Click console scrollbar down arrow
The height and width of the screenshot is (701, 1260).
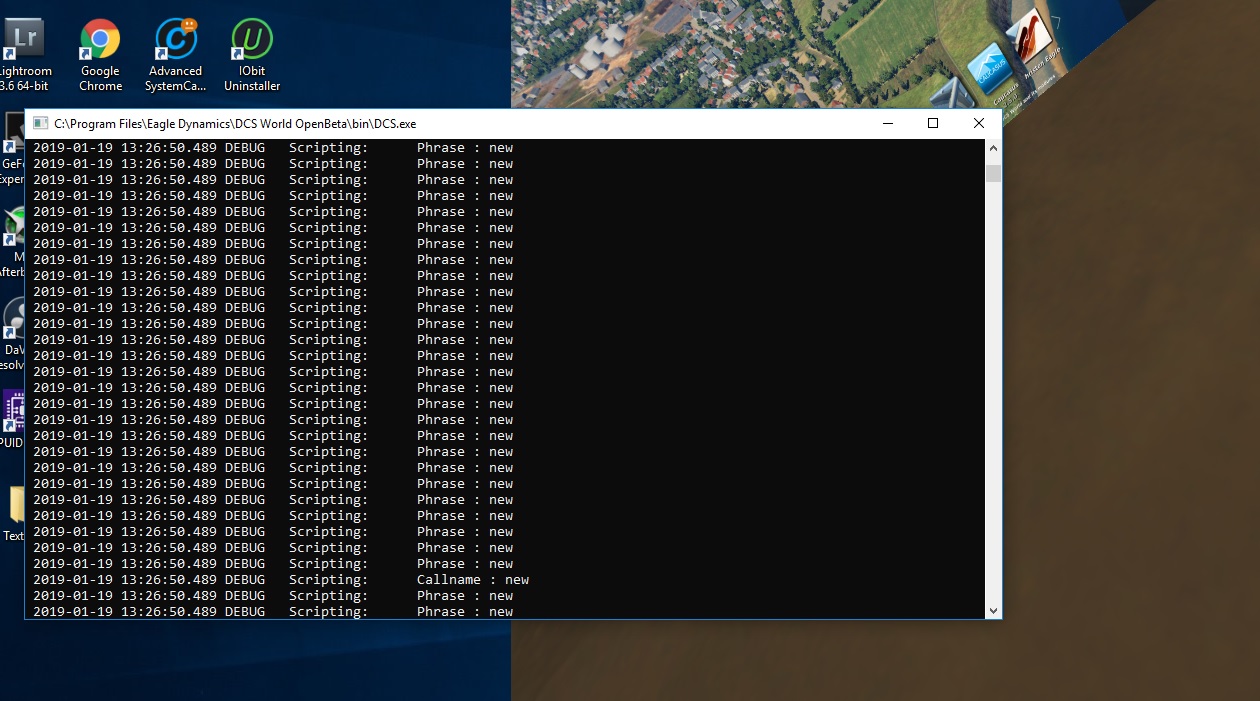click(x=993, y=610)
